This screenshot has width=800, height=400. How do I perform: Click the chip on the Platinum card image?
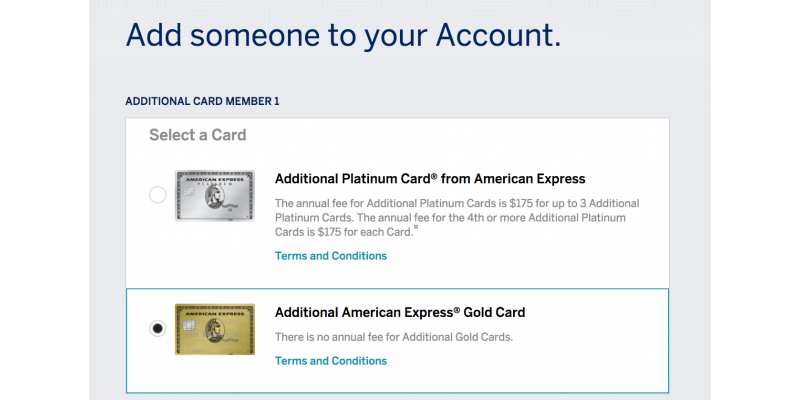click(x=188, y=192)
